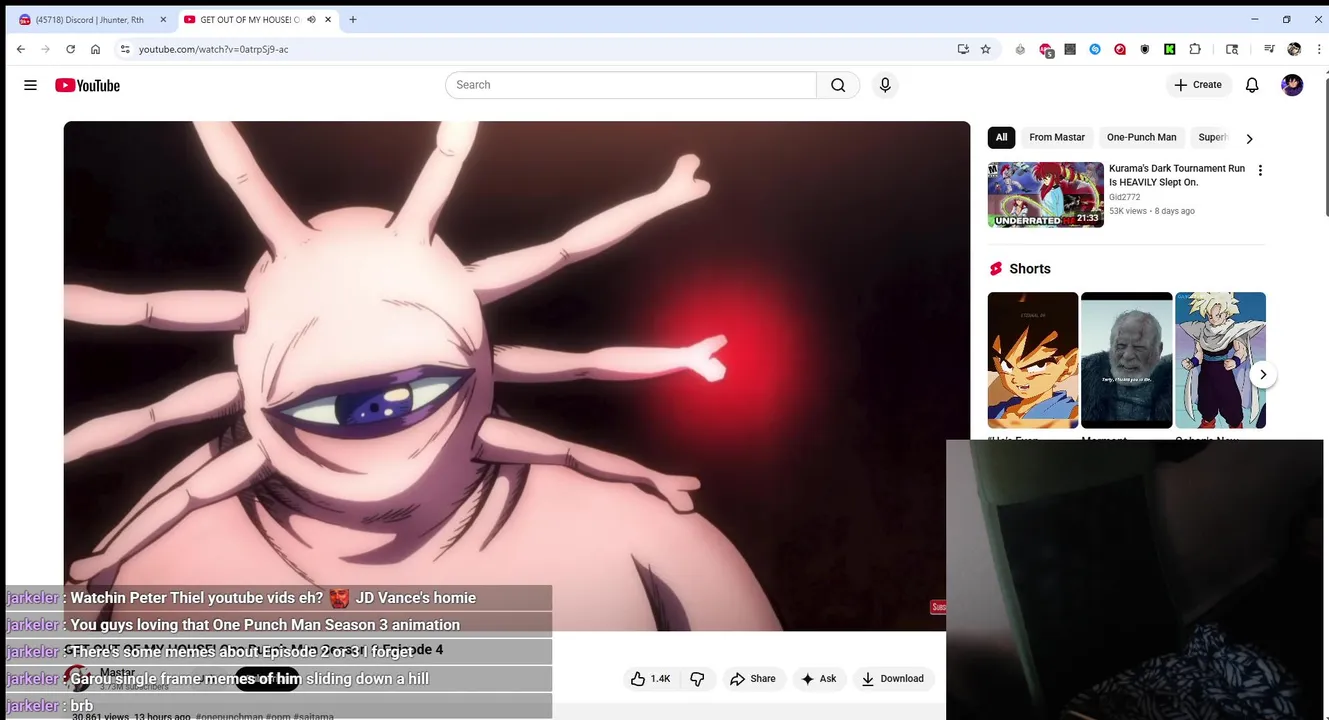This screenshot has width=1329, height=720.
Task: Filter by From Mastar chip
Action: (1057, 138)
